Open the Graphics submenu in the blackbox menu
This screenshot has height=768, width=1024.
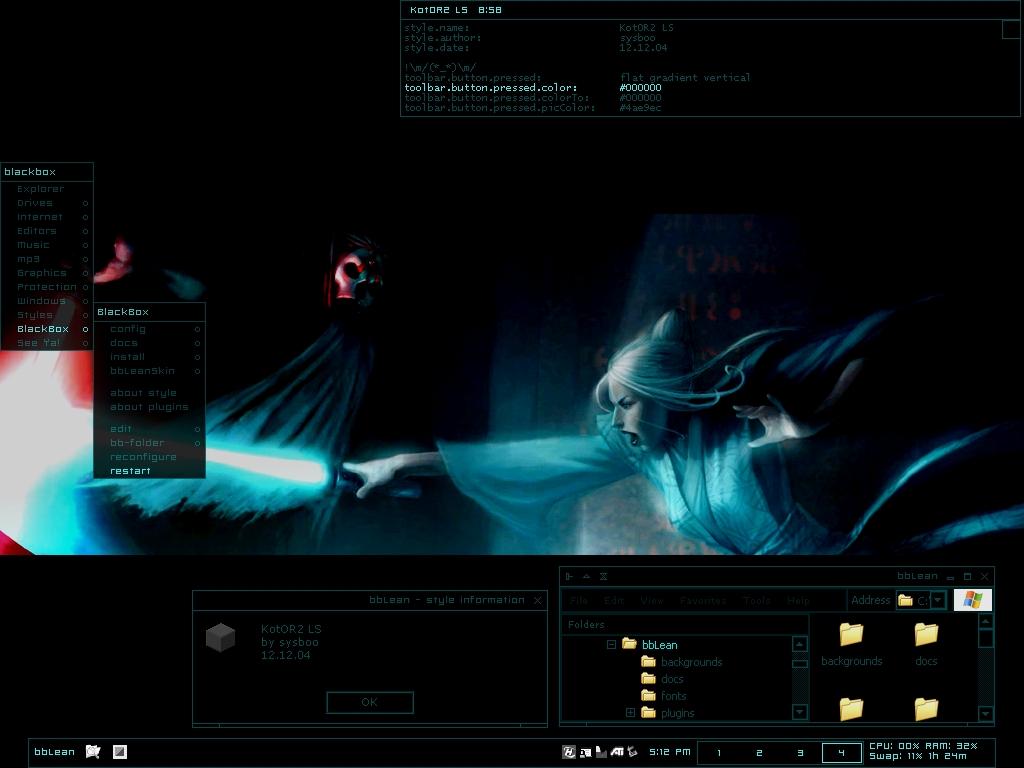[47, 273]
